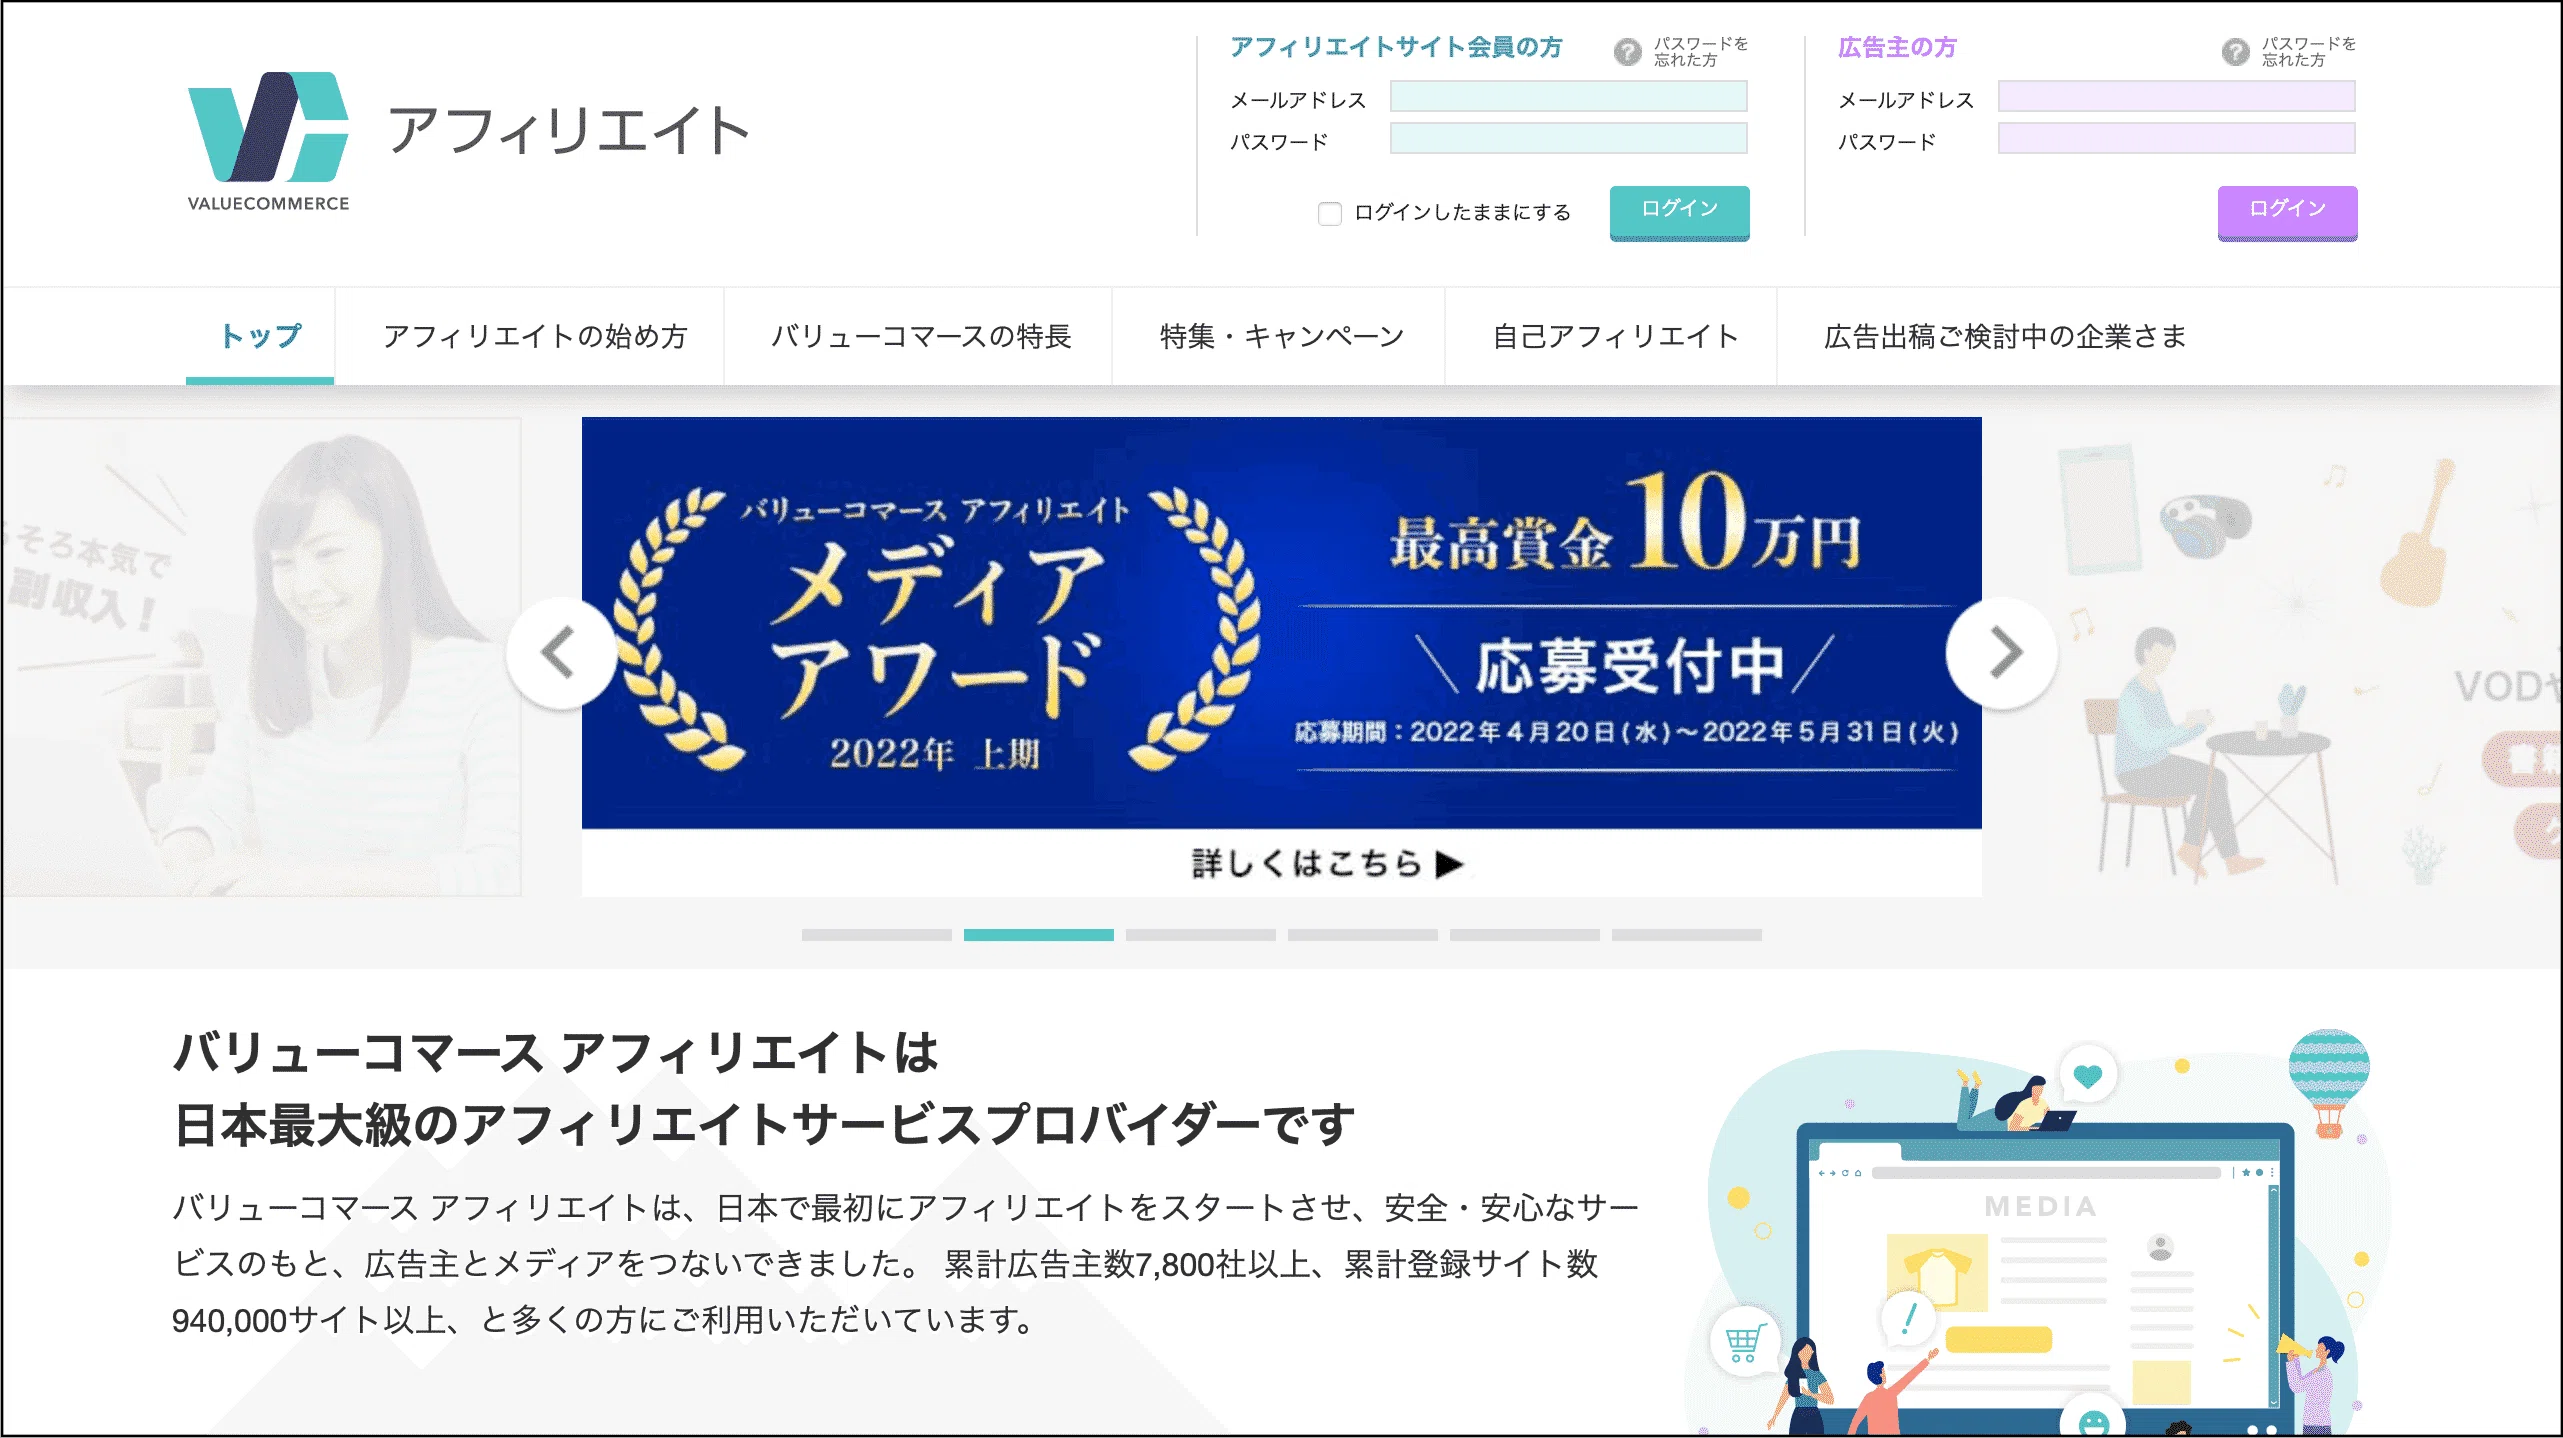Click 詳しくはこちら link under banner
Image resolution: width=2563 pixels, height=1438 pixels.
(x=1326, y=863)
